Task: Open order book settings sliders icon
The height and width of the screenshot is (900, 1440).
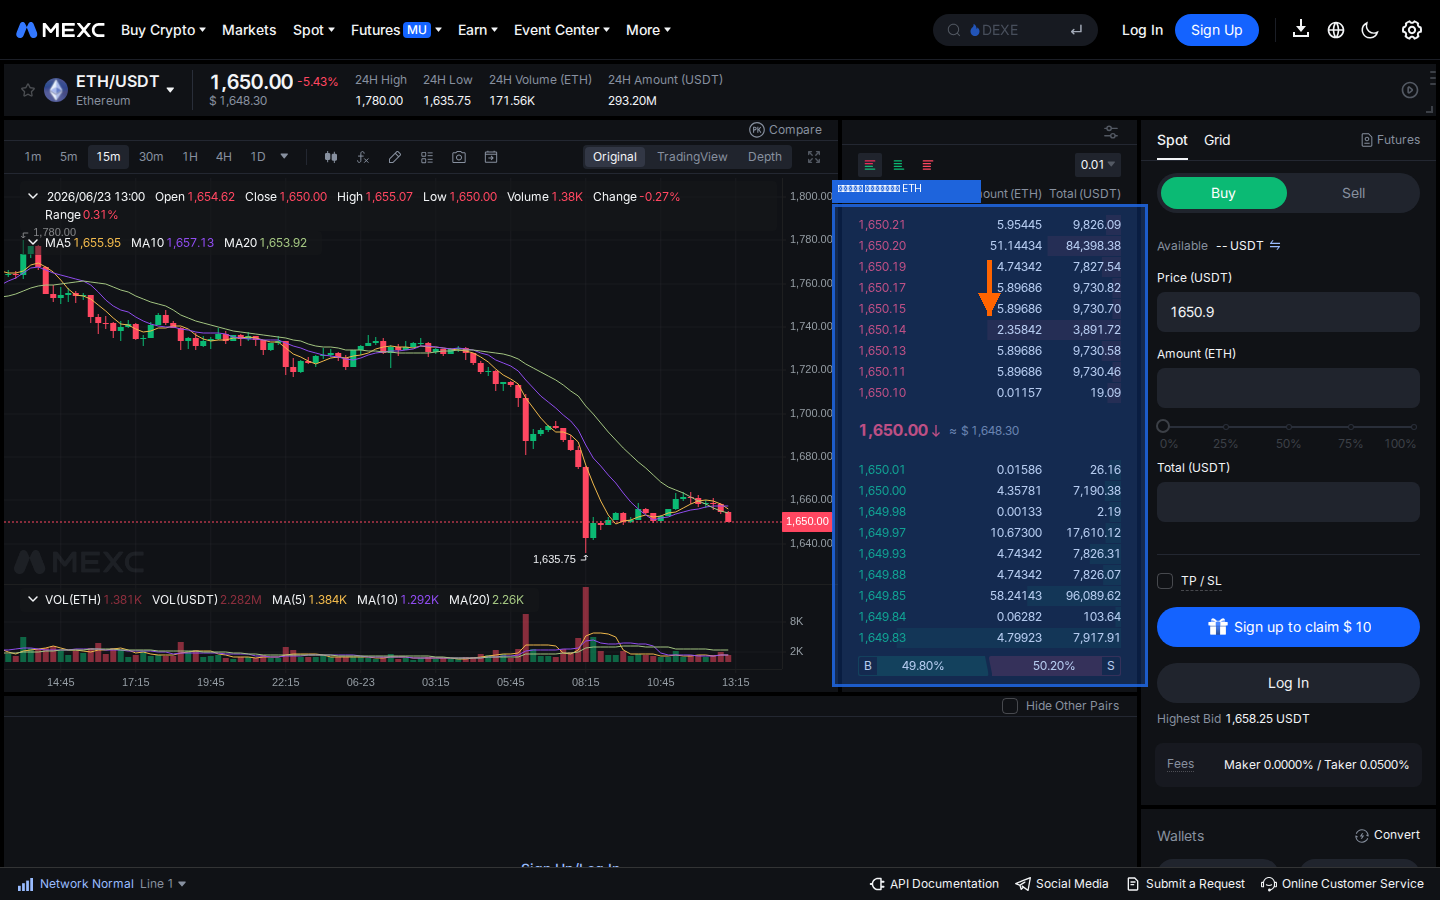Action: point(1111,132)
